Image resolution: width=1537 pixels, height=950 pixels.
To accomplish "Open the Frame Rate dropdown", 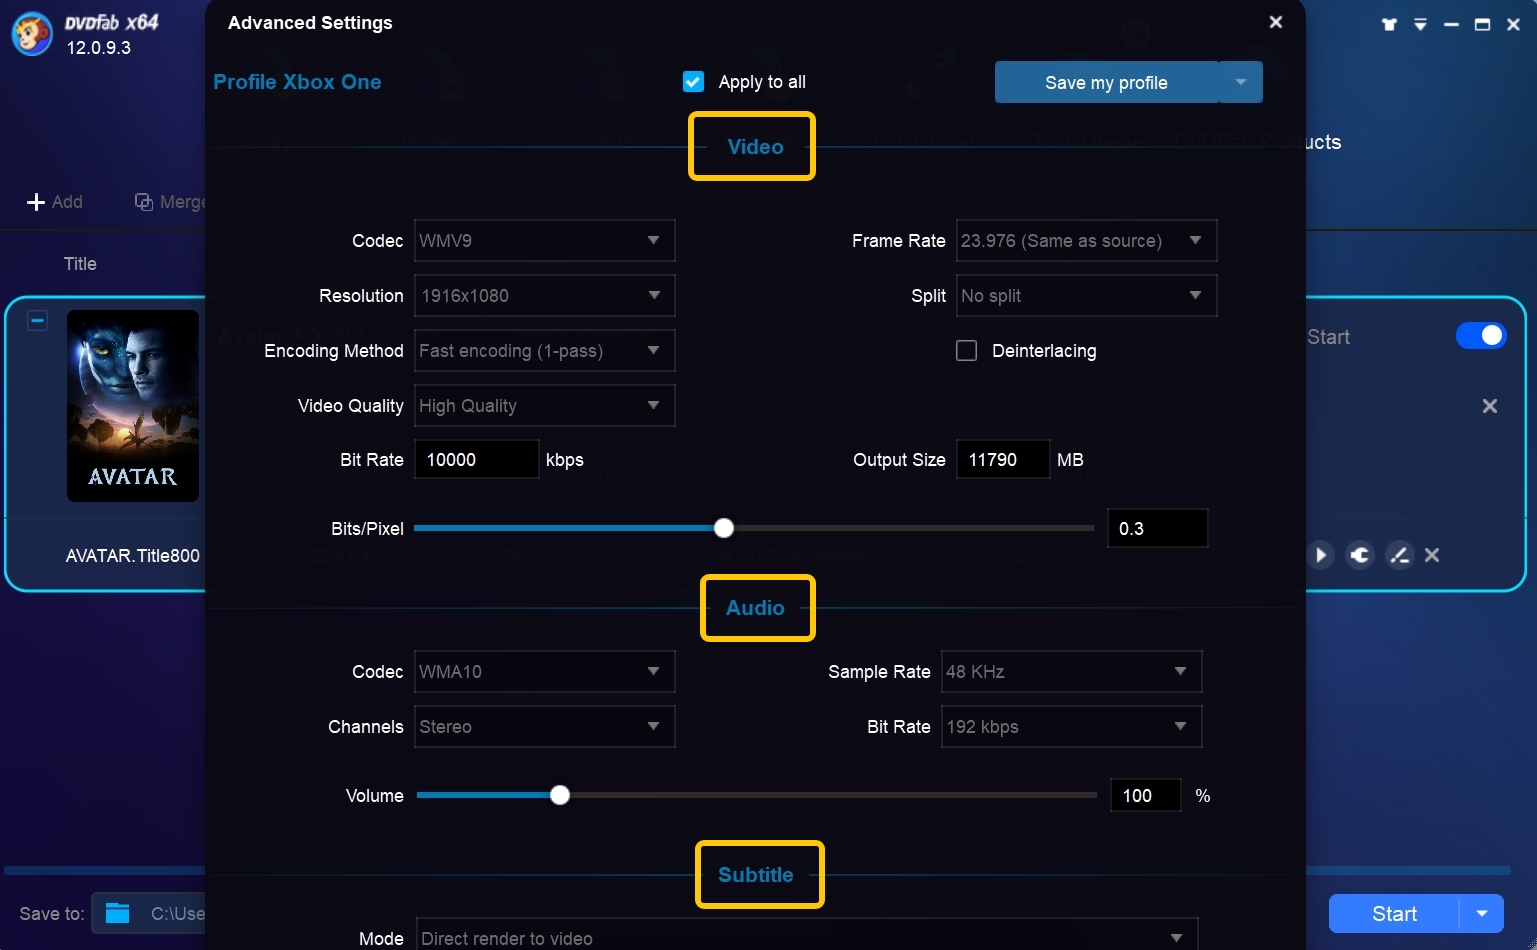I will (1087, 241).
